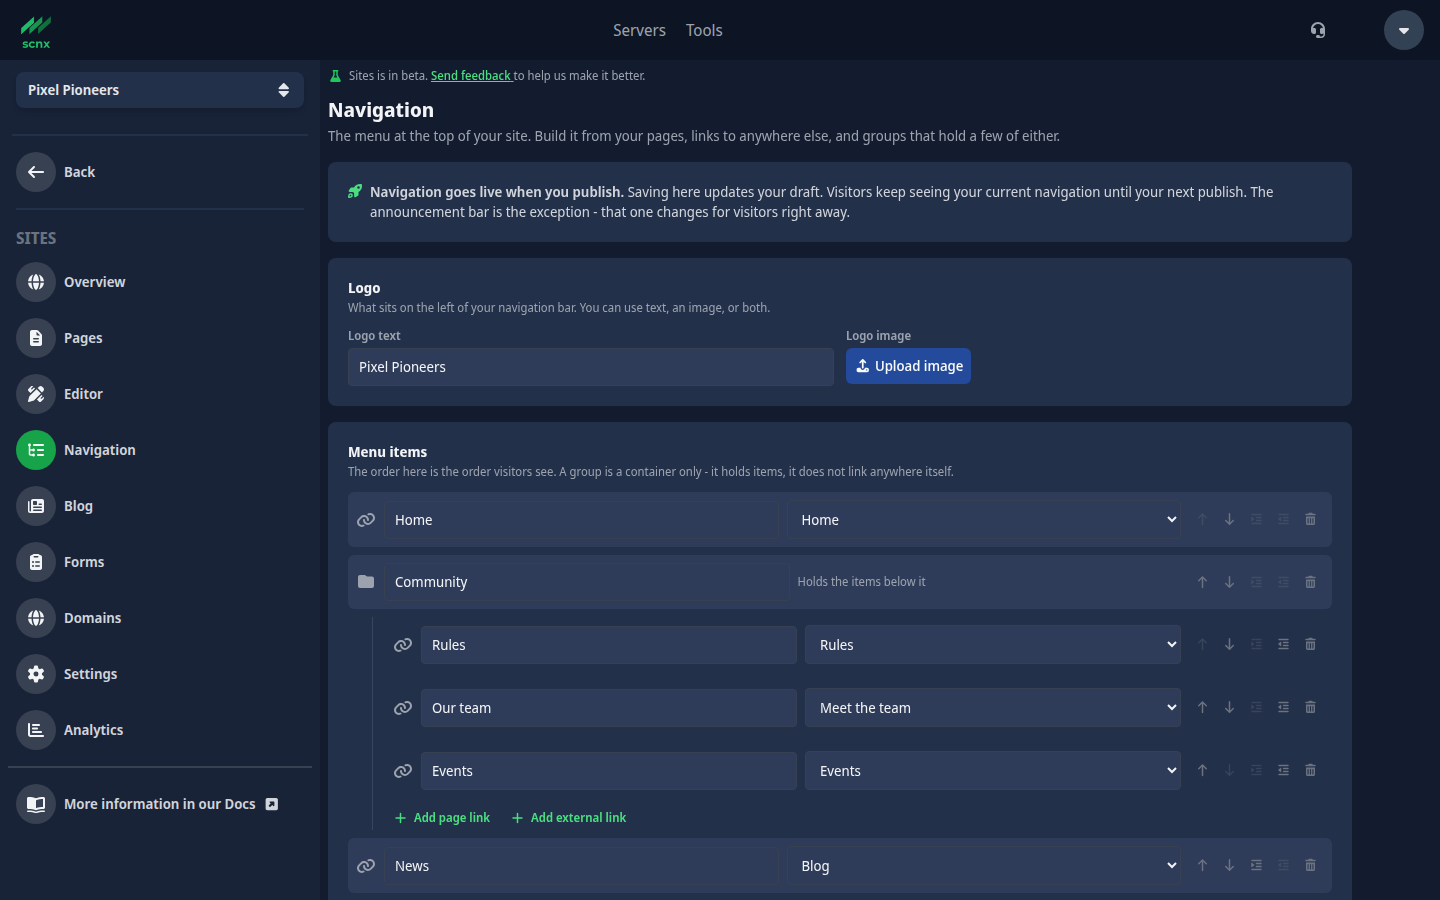Delete the Home menu item
This screenshot has height=900, width=1440.
point(1310,519)
